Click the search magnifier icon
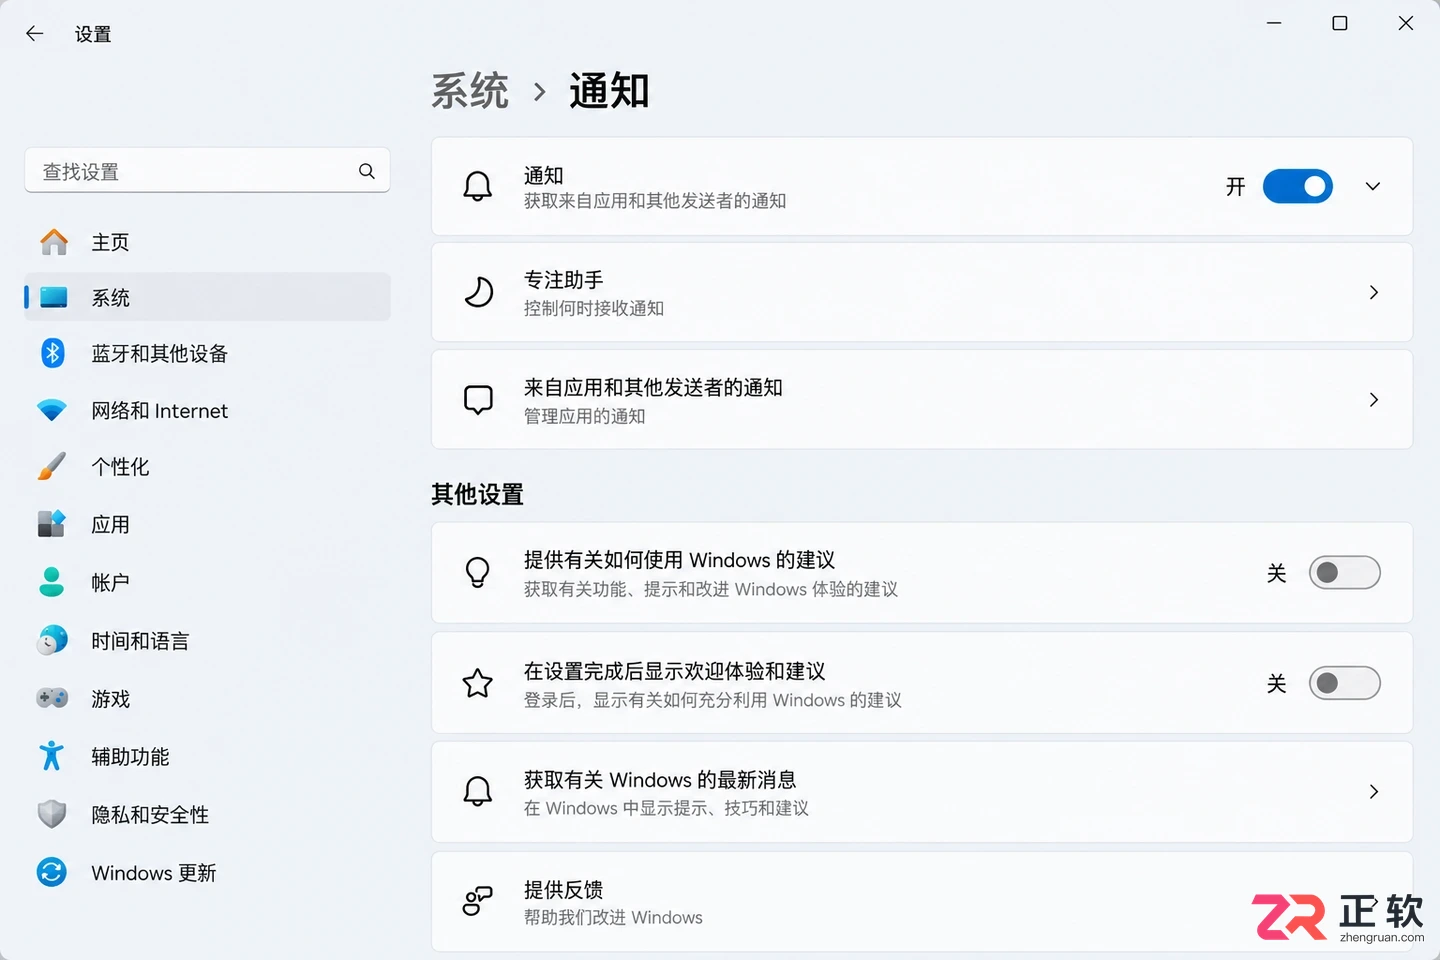This screenshot has height=960, width=1440. tap(367, 171)
